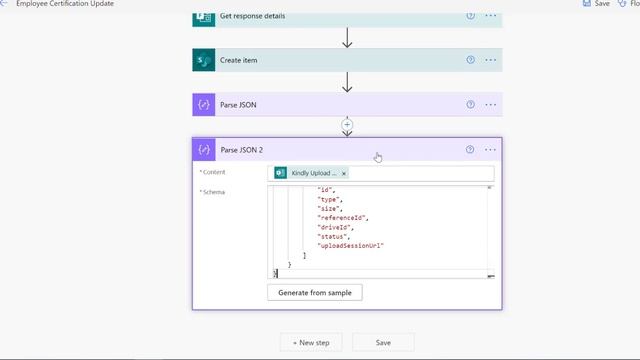Click the "driveId" line in the schema

coord(336,227)
